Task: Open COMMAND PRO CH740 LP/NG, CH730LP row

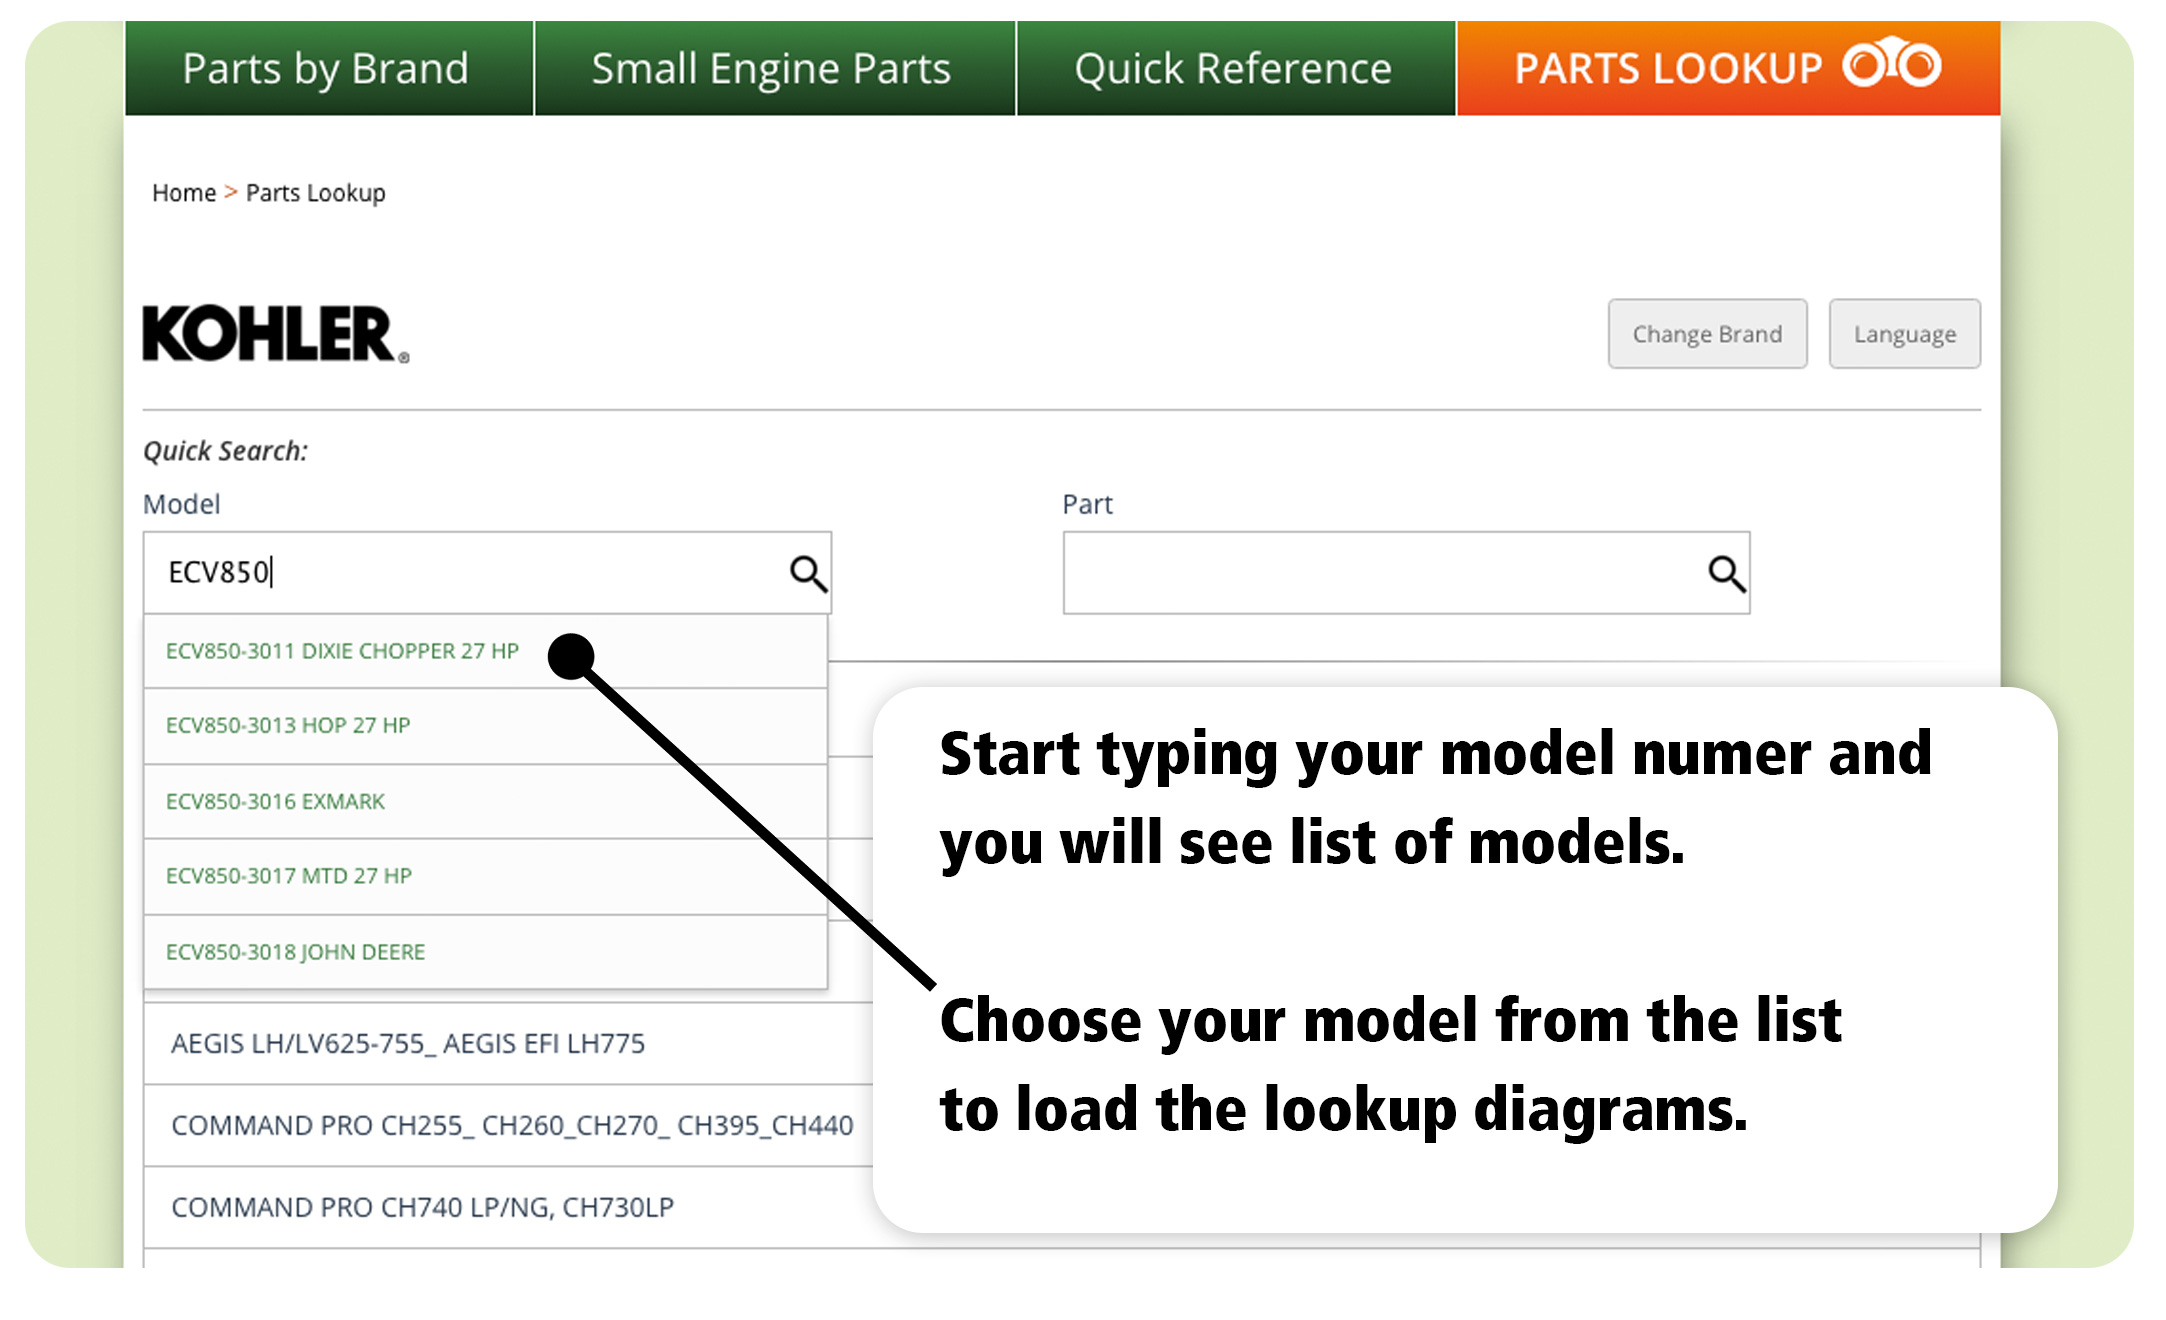Action: click(508, 1208)
